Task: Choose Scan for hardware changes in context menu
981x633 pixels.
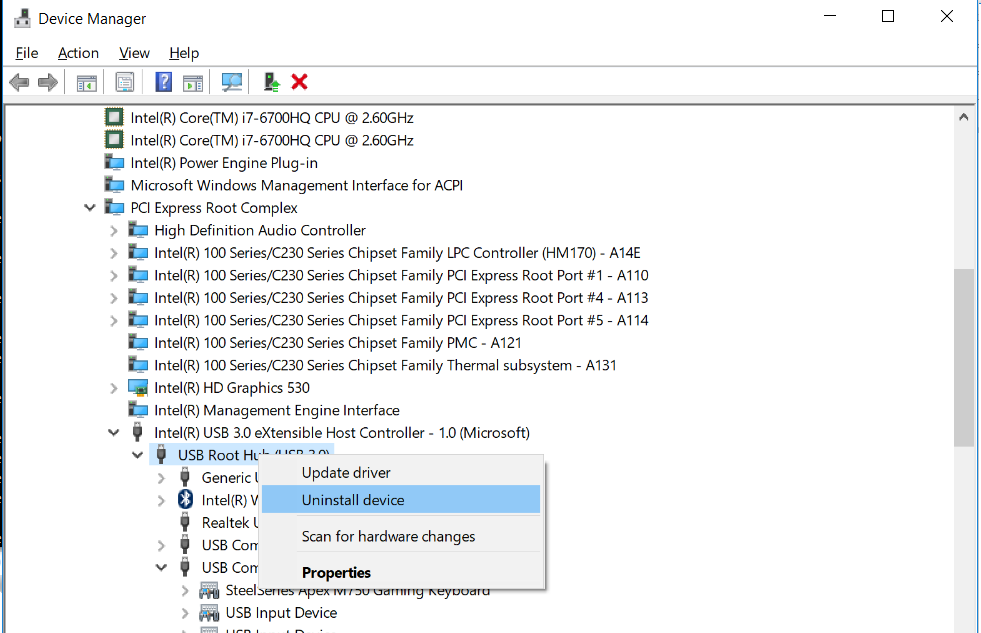Action: (400, 537)
